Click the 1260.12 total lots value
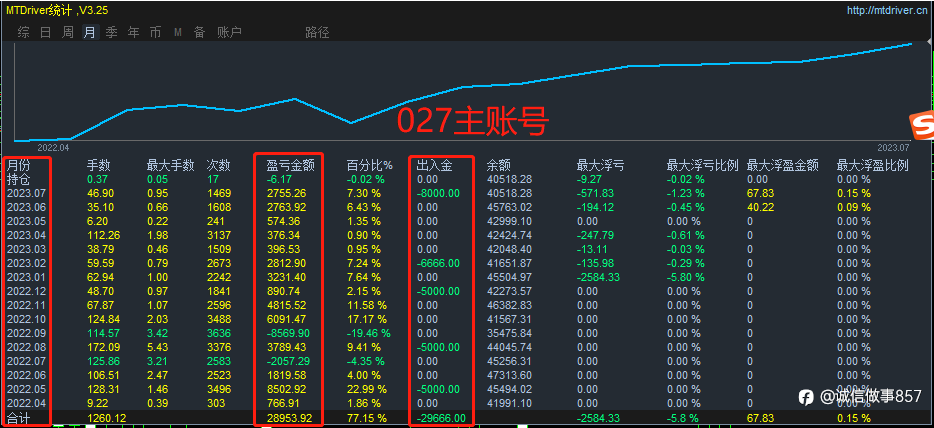Viewport: 934px width, 428px height. (107, 418)
